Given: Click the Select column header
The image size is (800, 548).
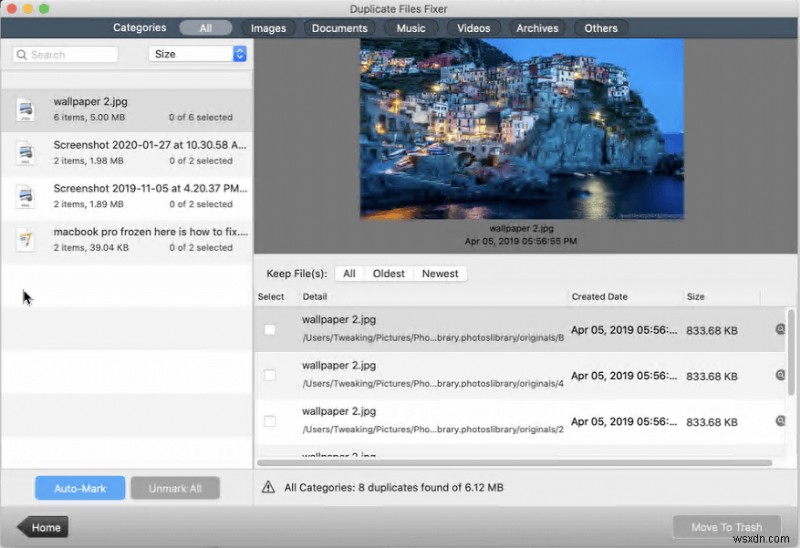Looking at the screenshot, I should (x=271, y=296).
